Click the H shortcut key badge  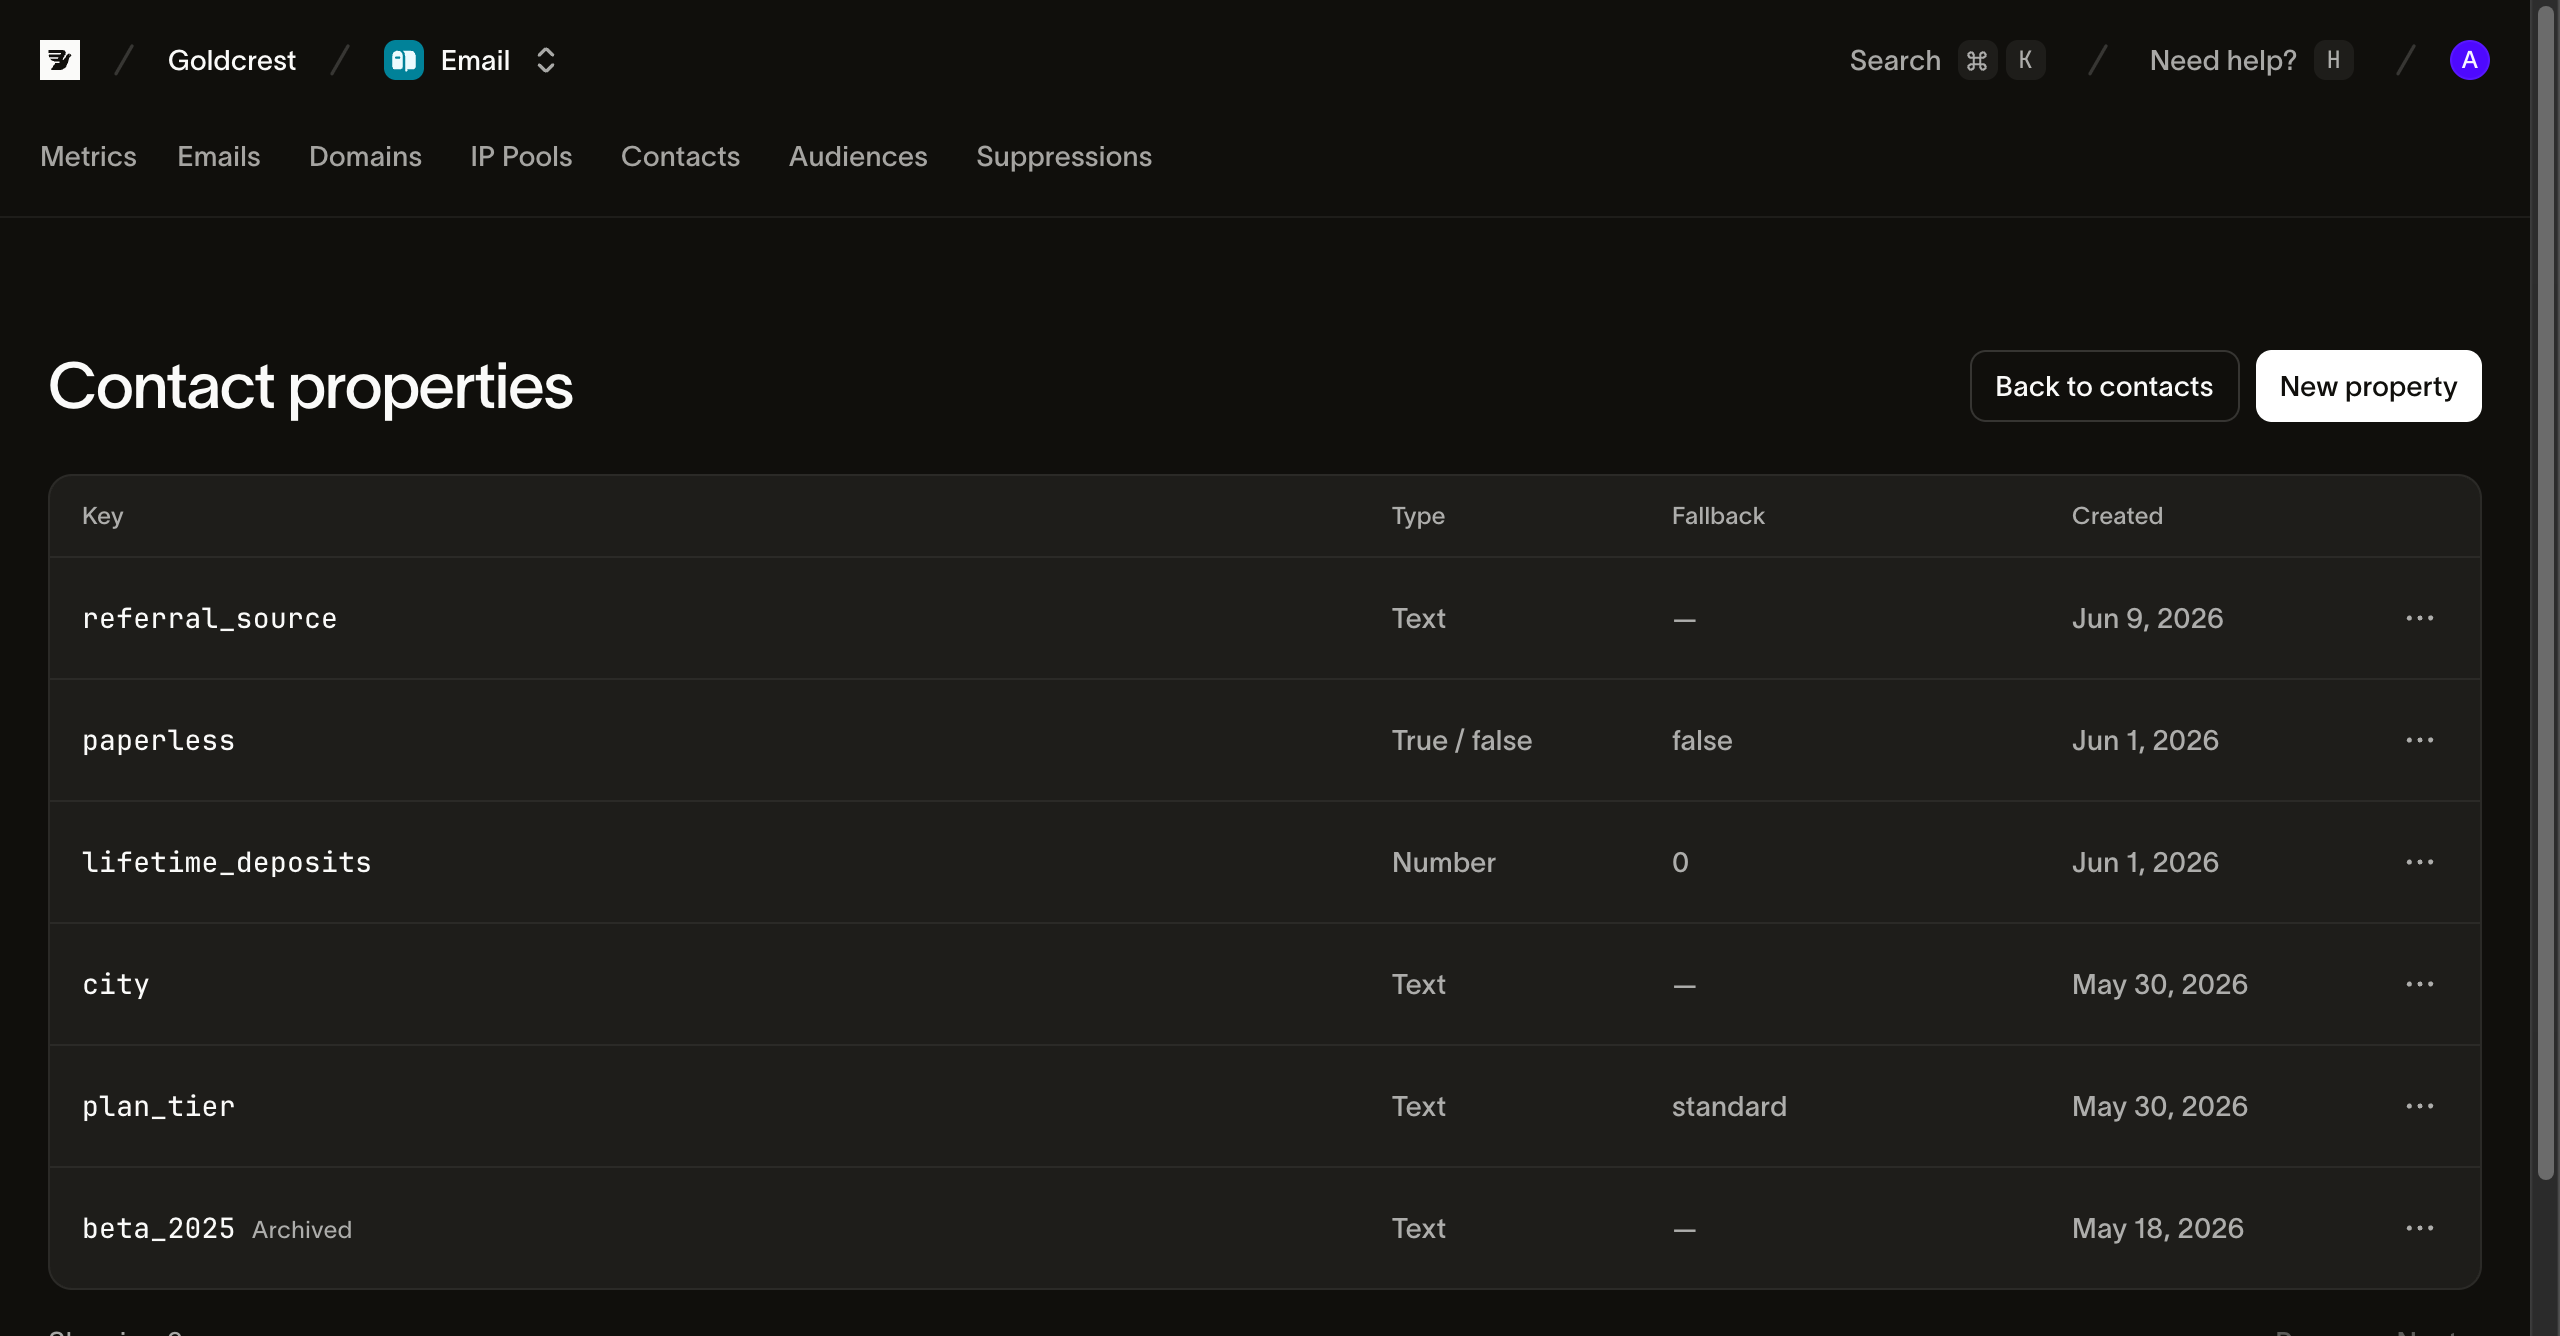click(x=2333, y=60)
